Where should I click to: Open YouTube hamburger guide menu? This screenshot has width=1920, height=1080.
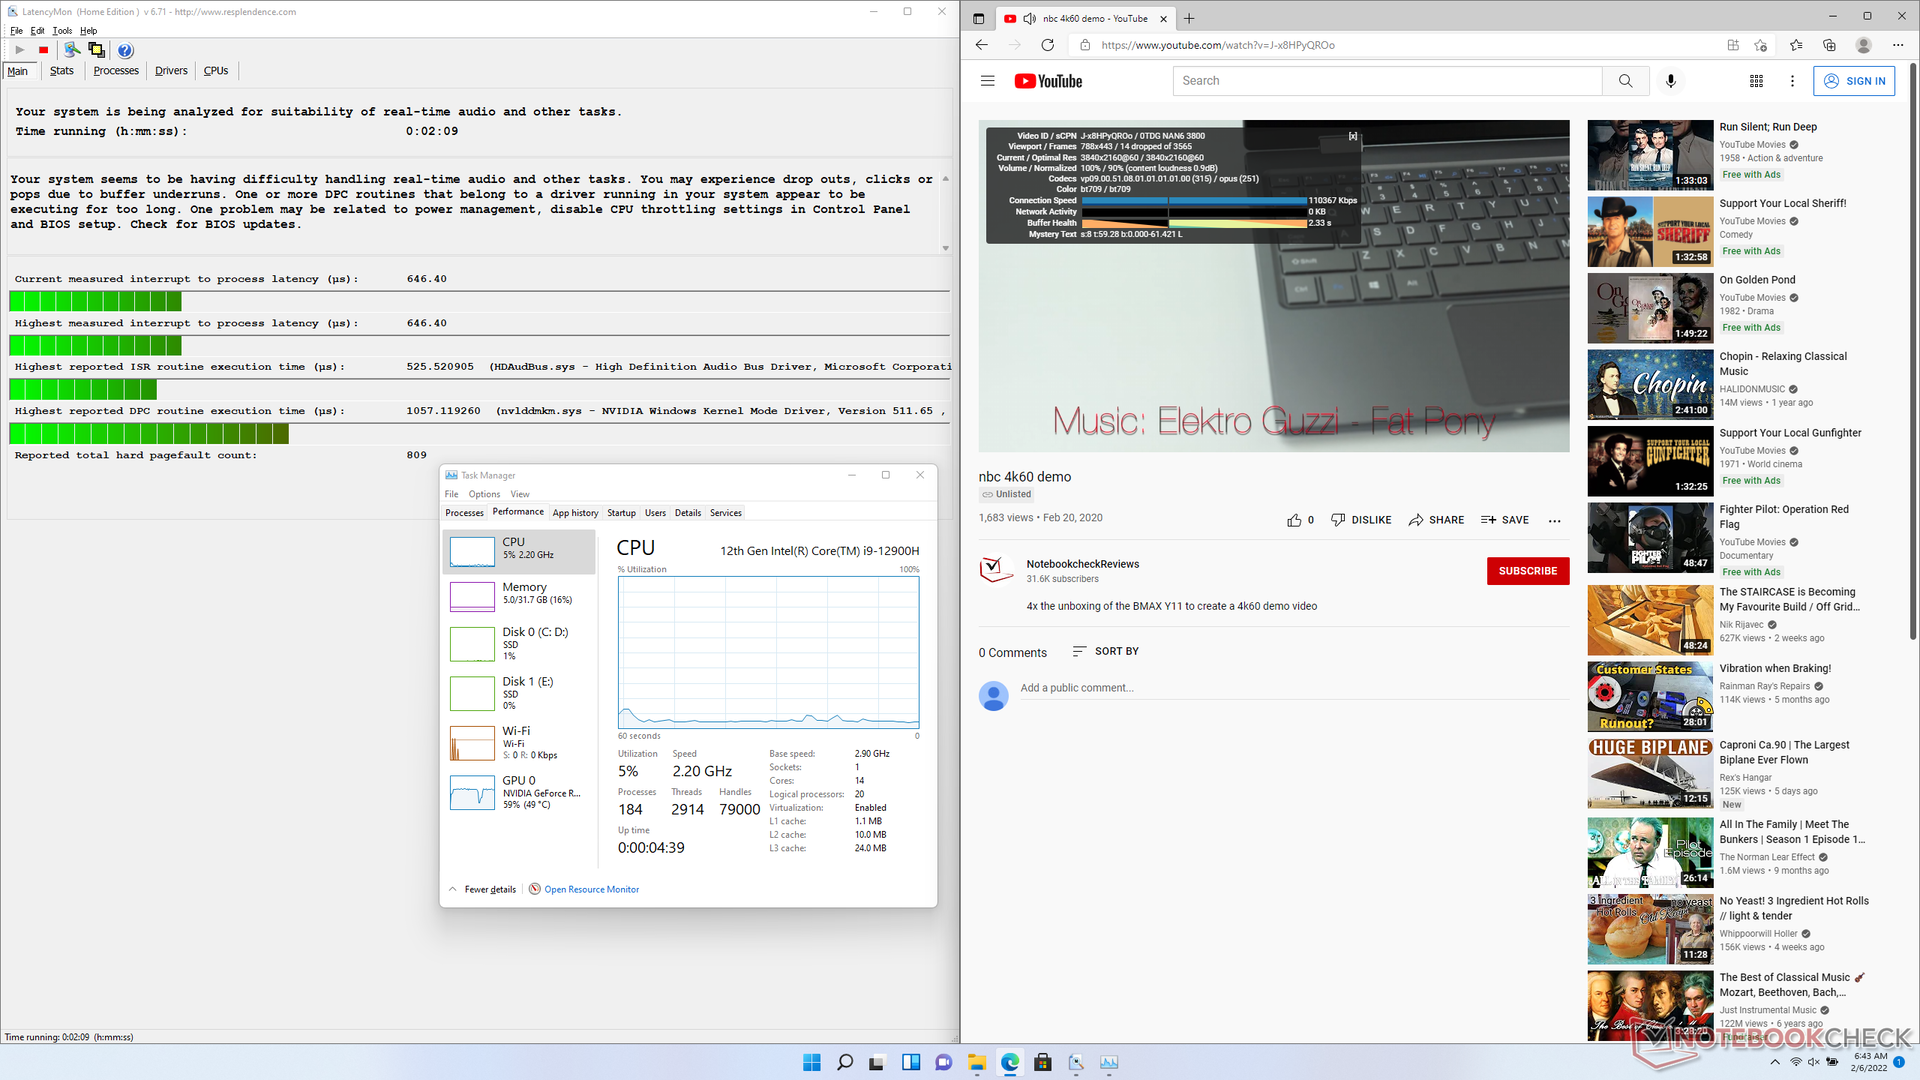987,81
